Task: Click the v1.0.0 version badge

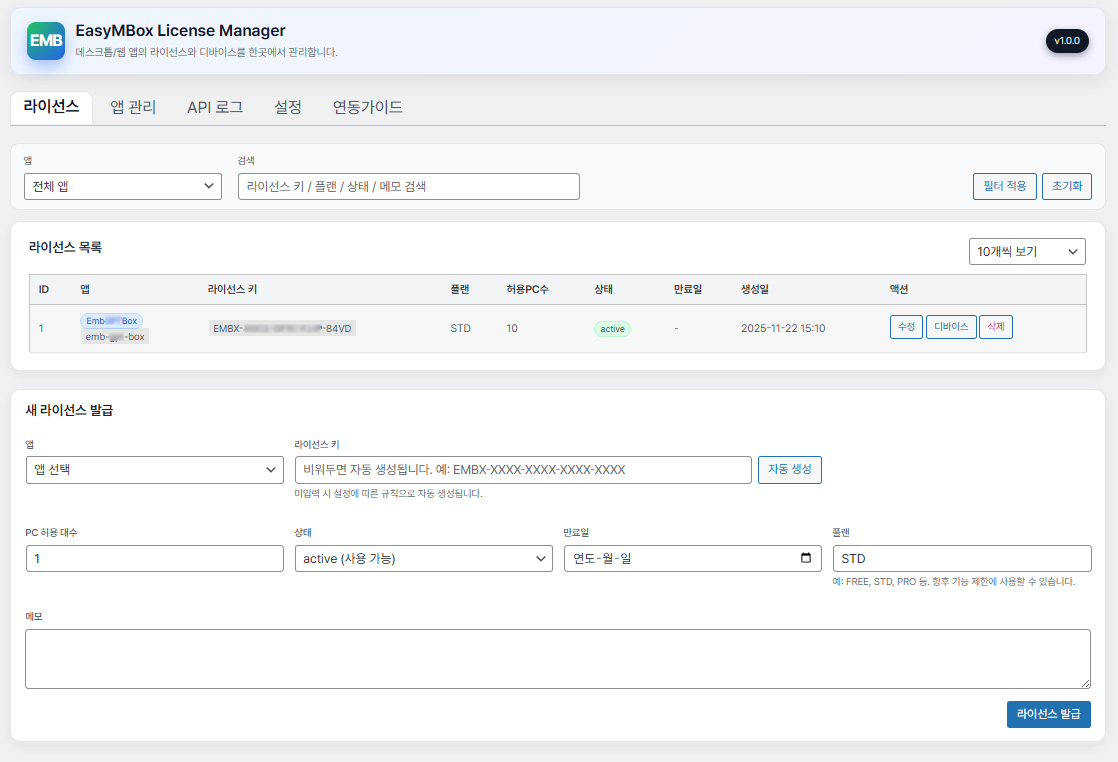Action: click(1067, 41)
